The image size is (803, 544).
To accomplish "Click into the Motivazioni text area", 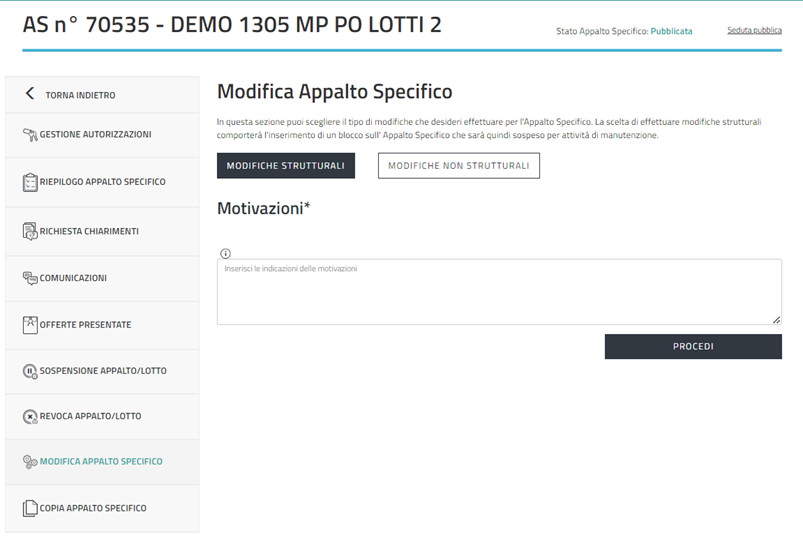I will tap(498, 292).
